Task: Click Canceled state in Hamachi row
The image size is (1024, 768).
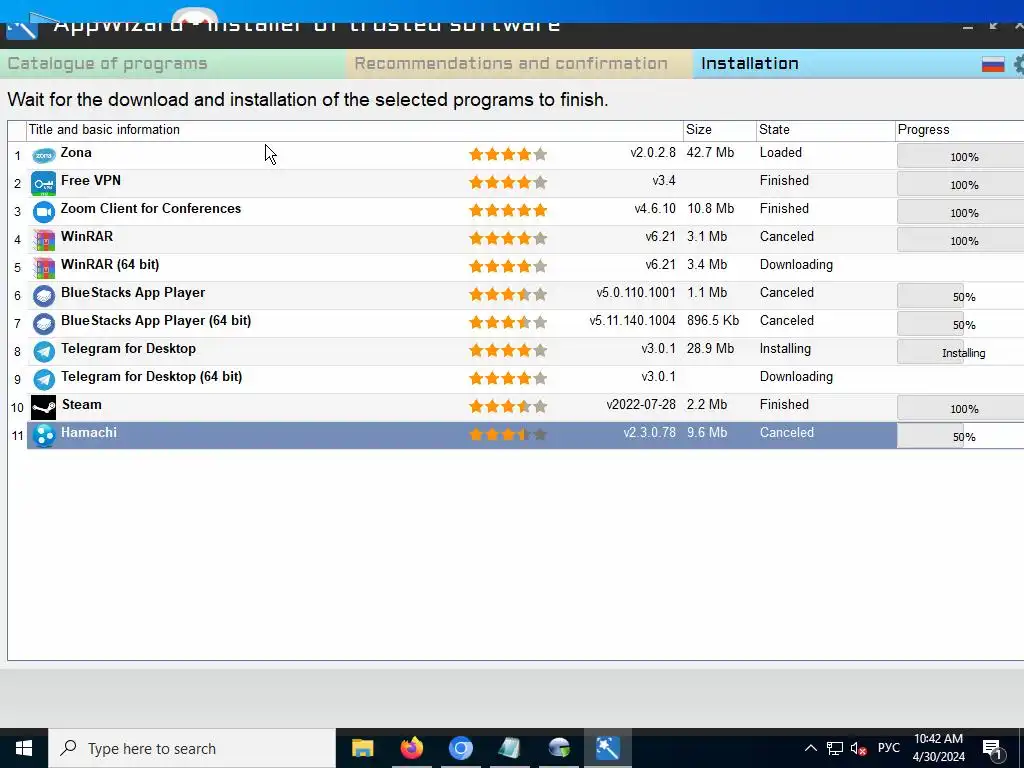Action: click(x=786, y=433)
